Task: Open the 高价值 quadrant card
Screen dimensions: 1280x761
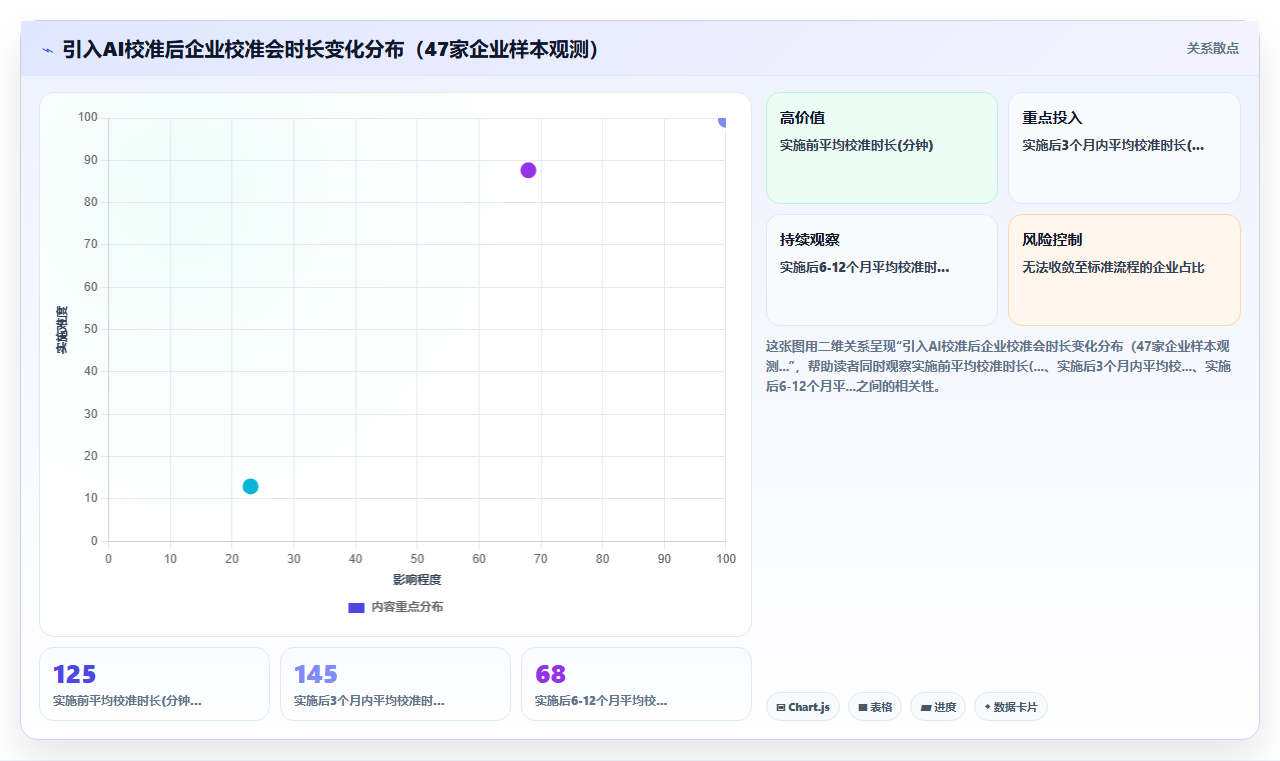Action: [882, 148]
